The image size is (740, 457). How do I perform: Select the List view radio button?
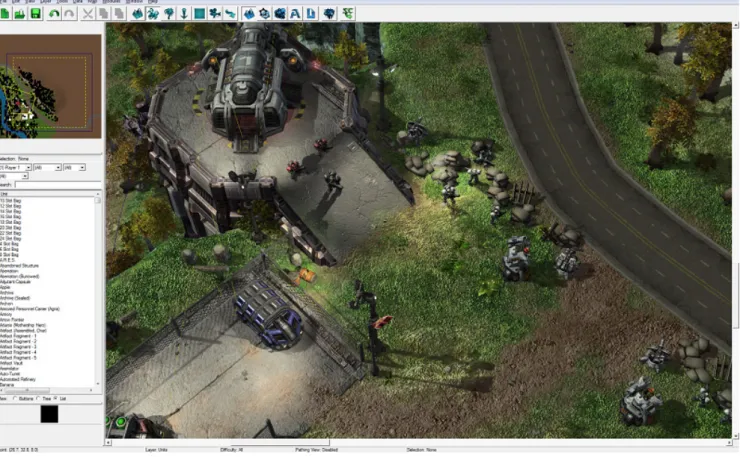56,398
